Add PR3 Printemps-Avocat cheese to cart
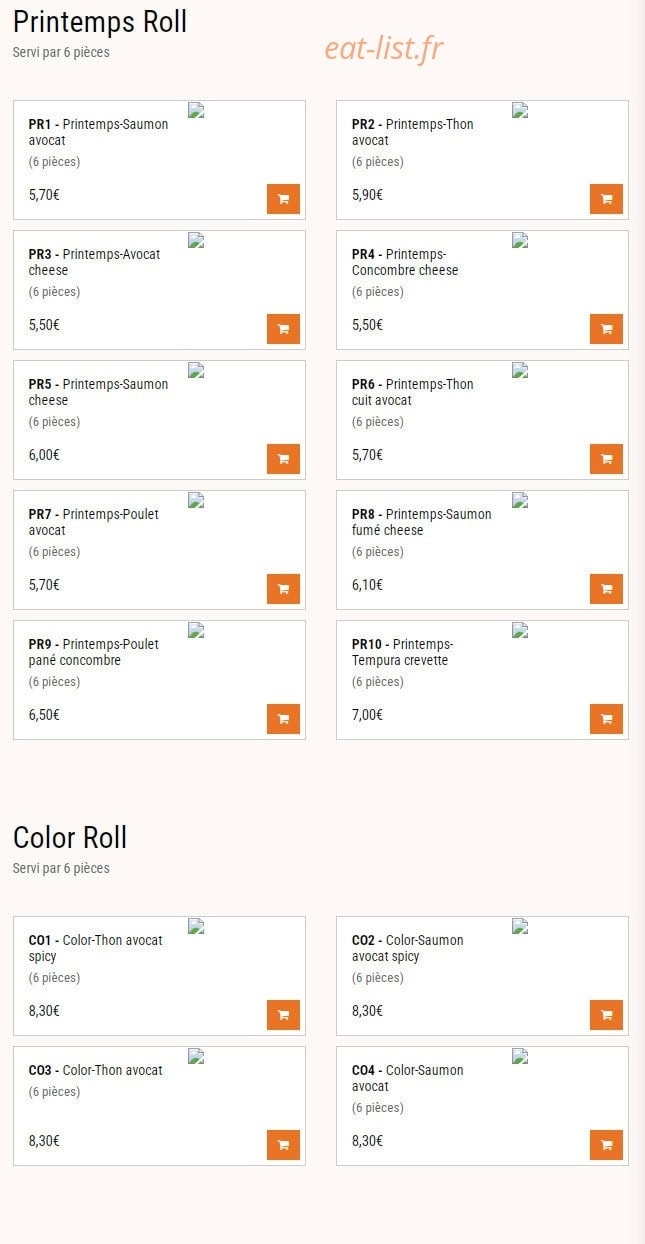 click(283, 329)
